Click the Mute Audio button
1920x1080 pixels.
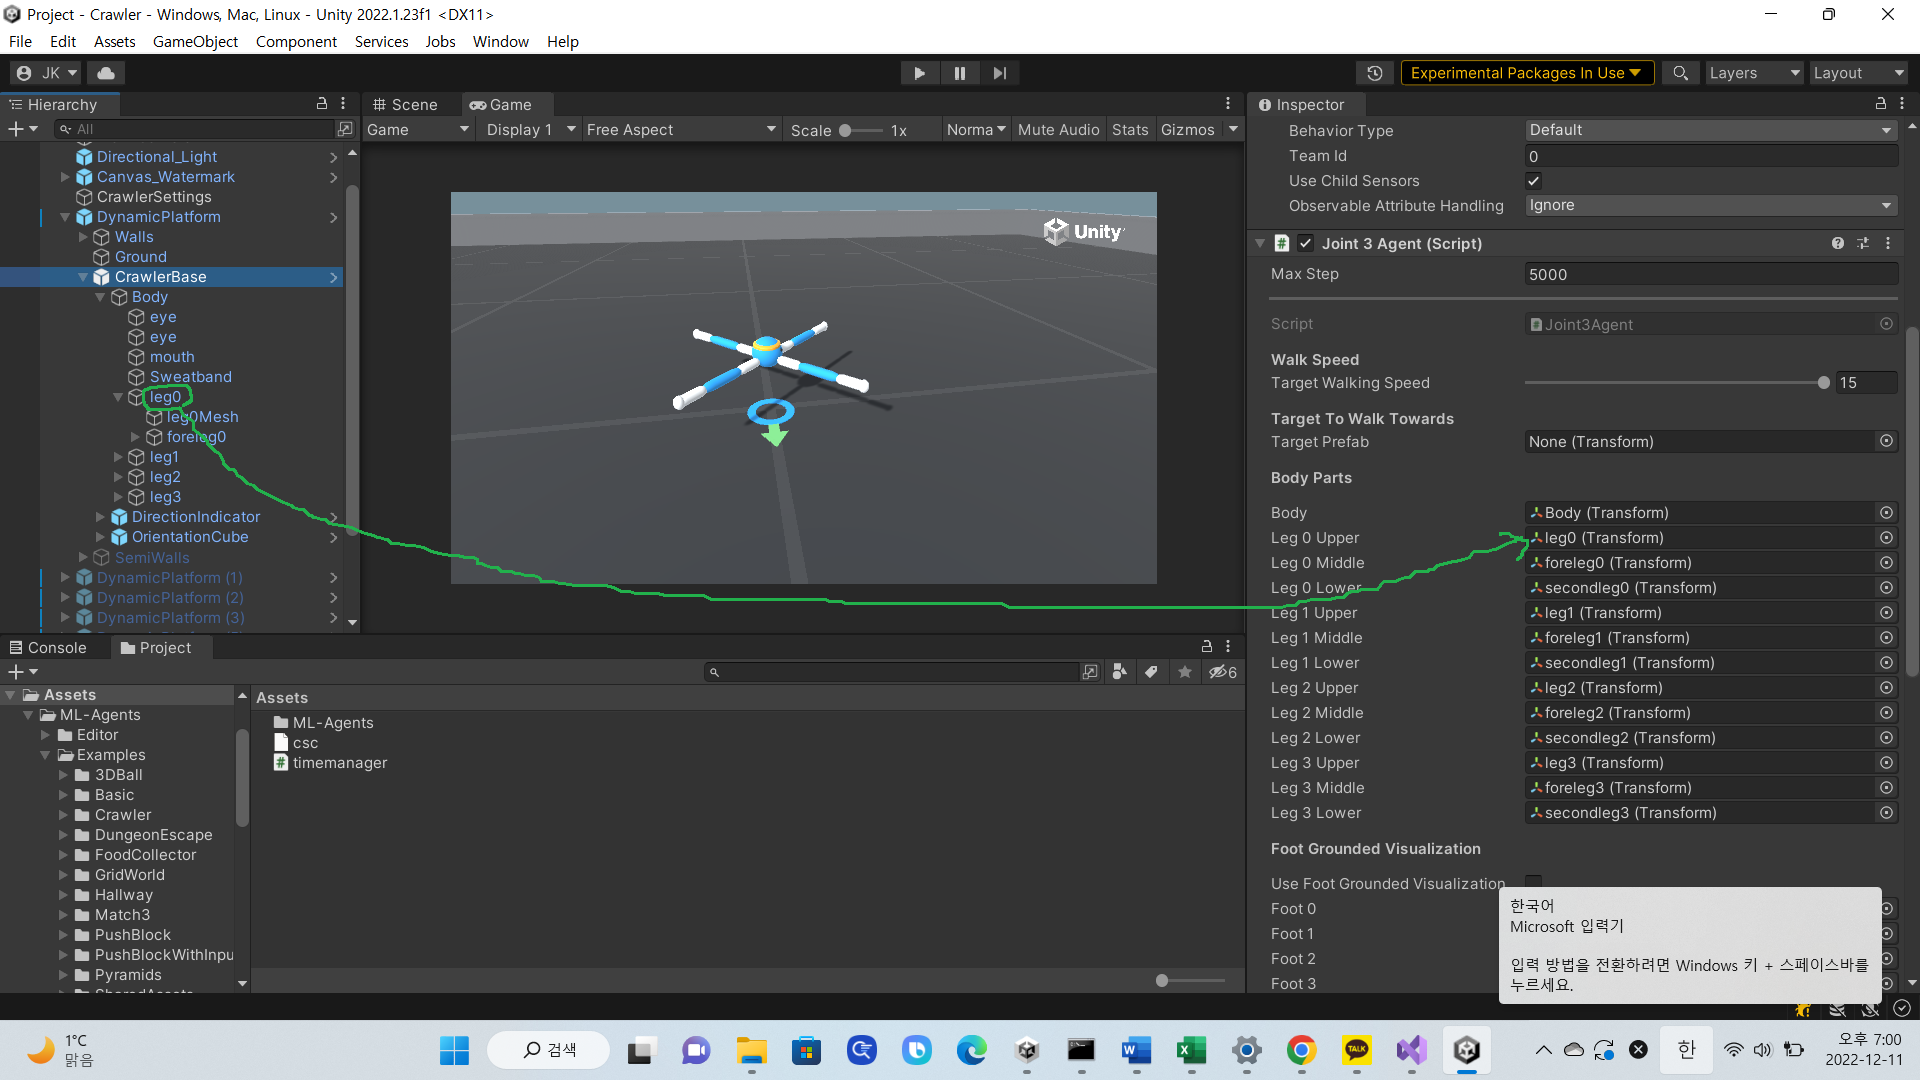point(1058,130)
